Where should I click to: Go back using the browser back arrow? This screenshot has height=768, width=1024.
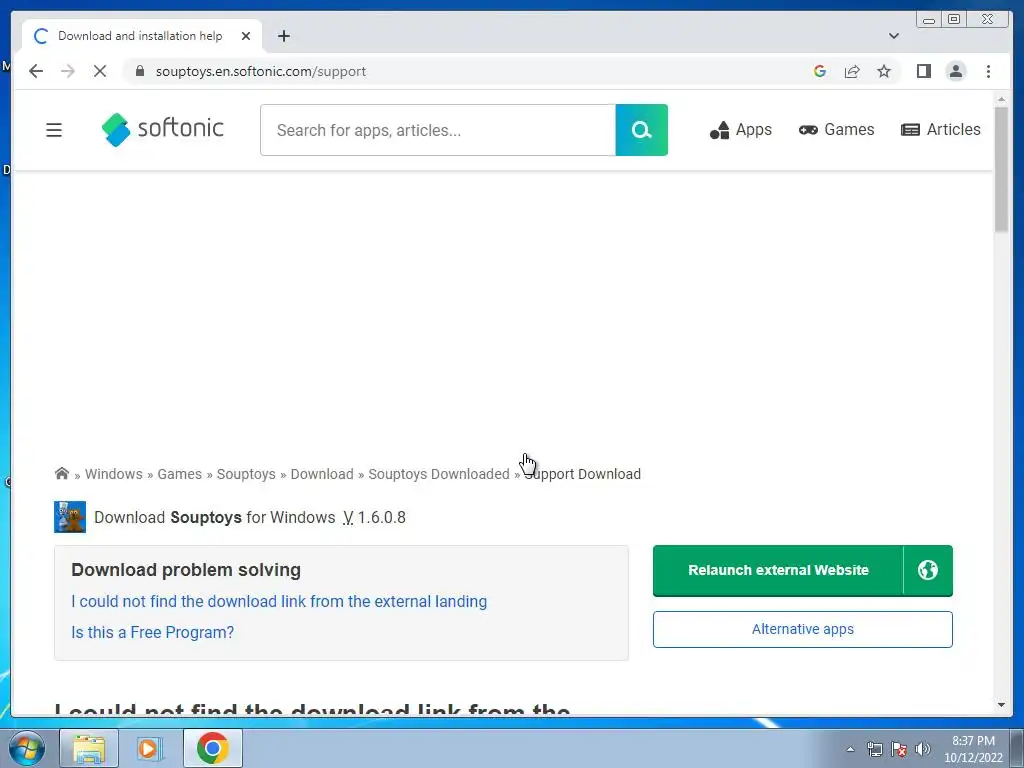coord(36,71)
